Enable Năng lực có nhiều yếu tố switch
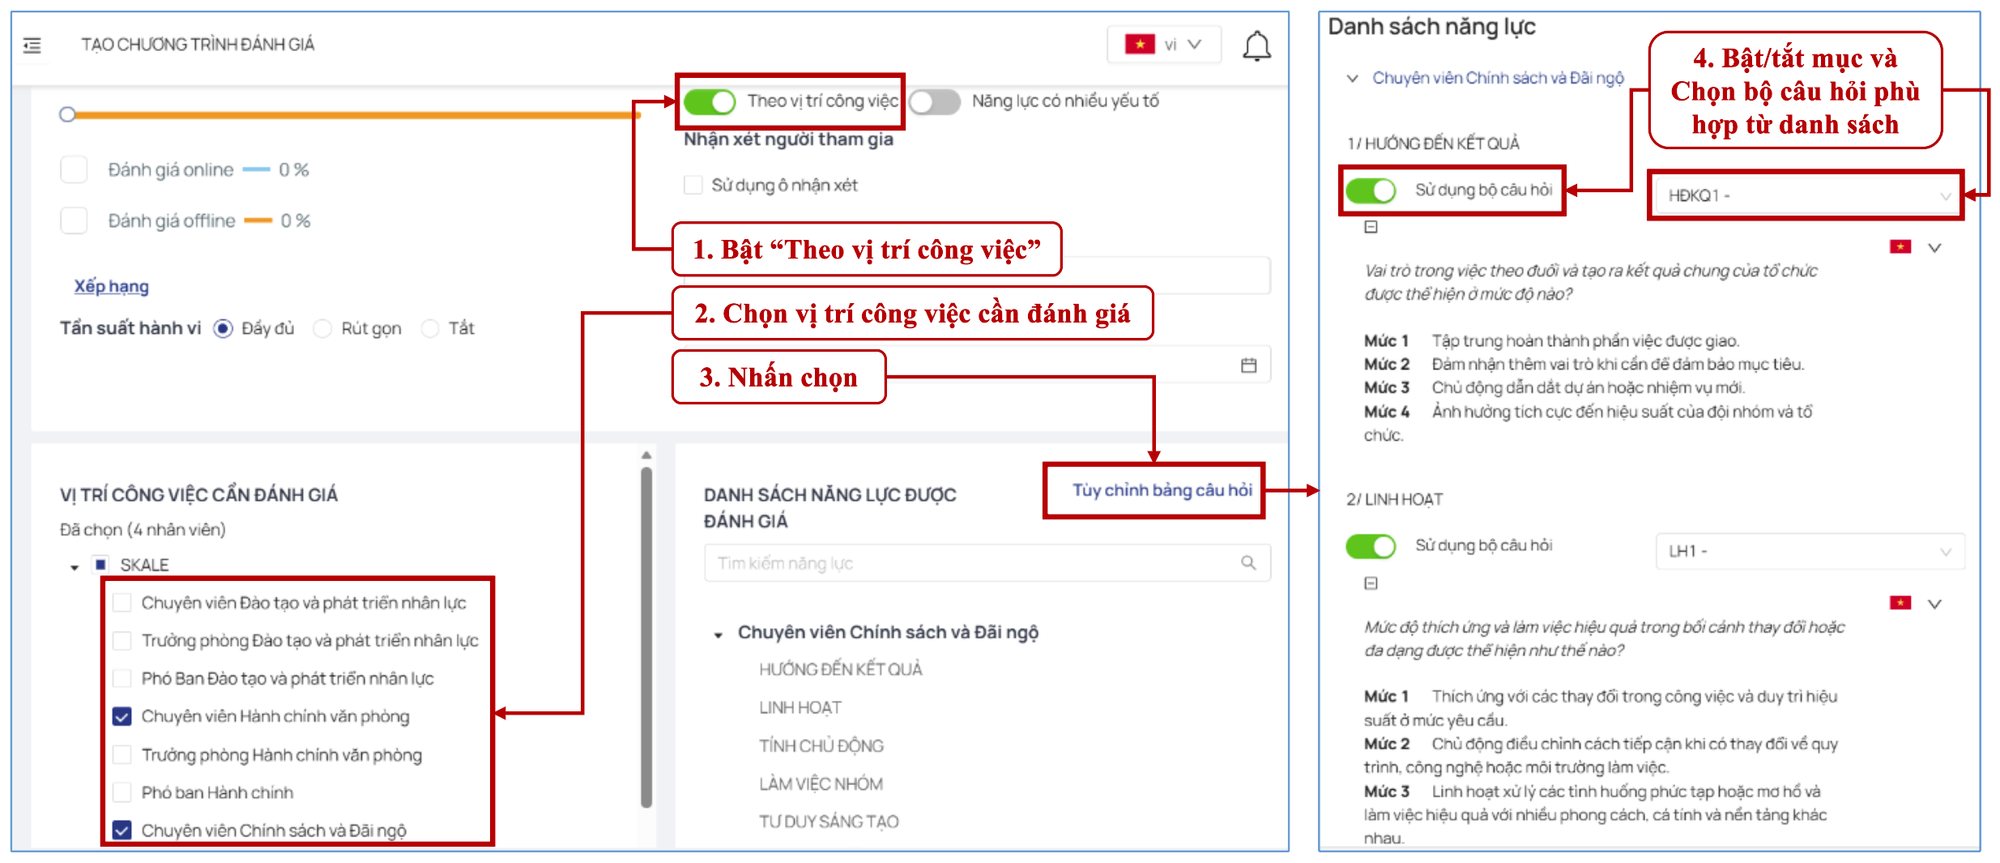Image resolution: width=2000 pixels, height=863 pixels. point(935,101)
